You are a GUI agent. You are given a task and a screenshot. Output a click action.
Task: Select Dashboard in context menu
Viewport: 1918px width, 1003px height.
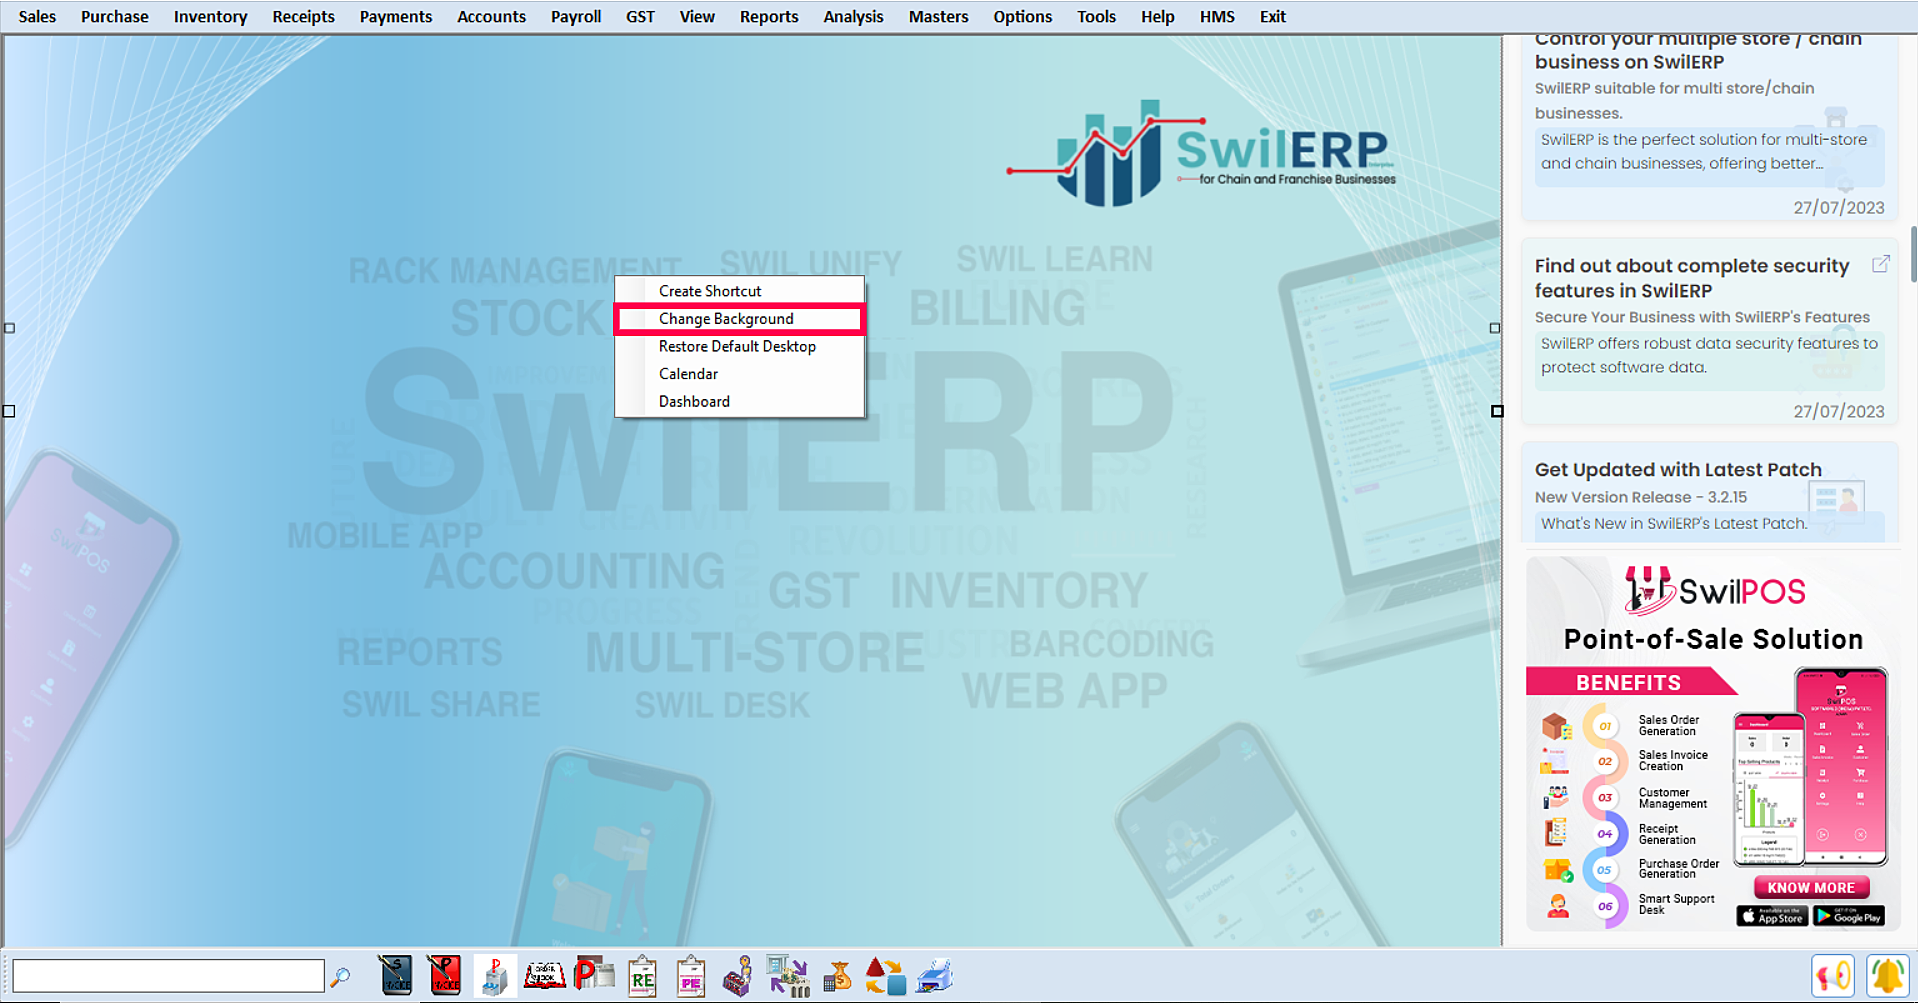[740, 401]
